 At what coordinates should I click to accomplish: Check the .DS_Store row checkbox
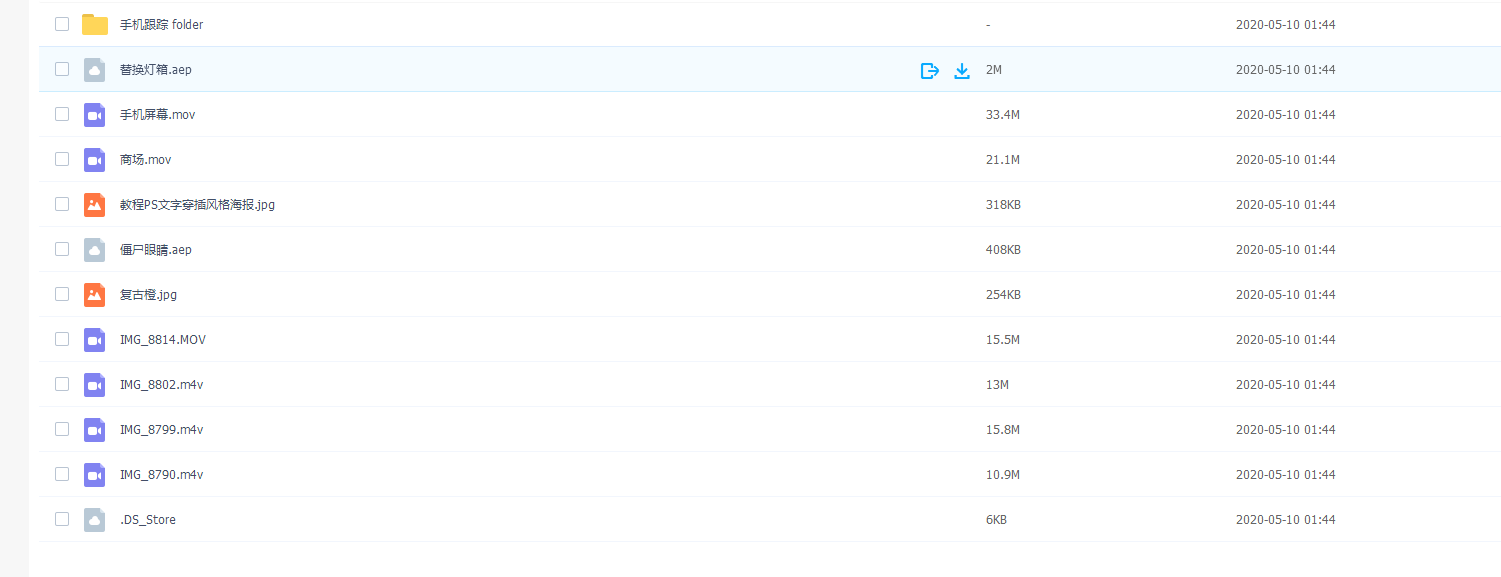(x=62, y=519)
